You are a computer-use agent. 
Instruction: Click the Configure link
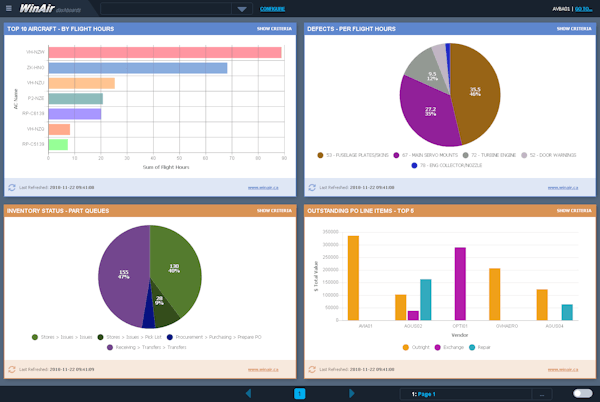tap(272, 9)
